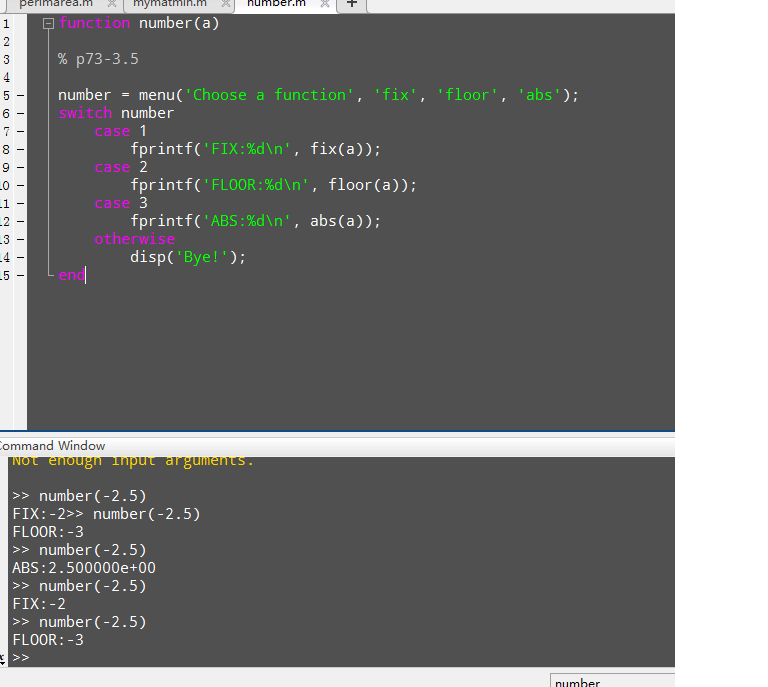
Task: Toggle breakpoint dash beside case 1
Action: coord(21,131)
